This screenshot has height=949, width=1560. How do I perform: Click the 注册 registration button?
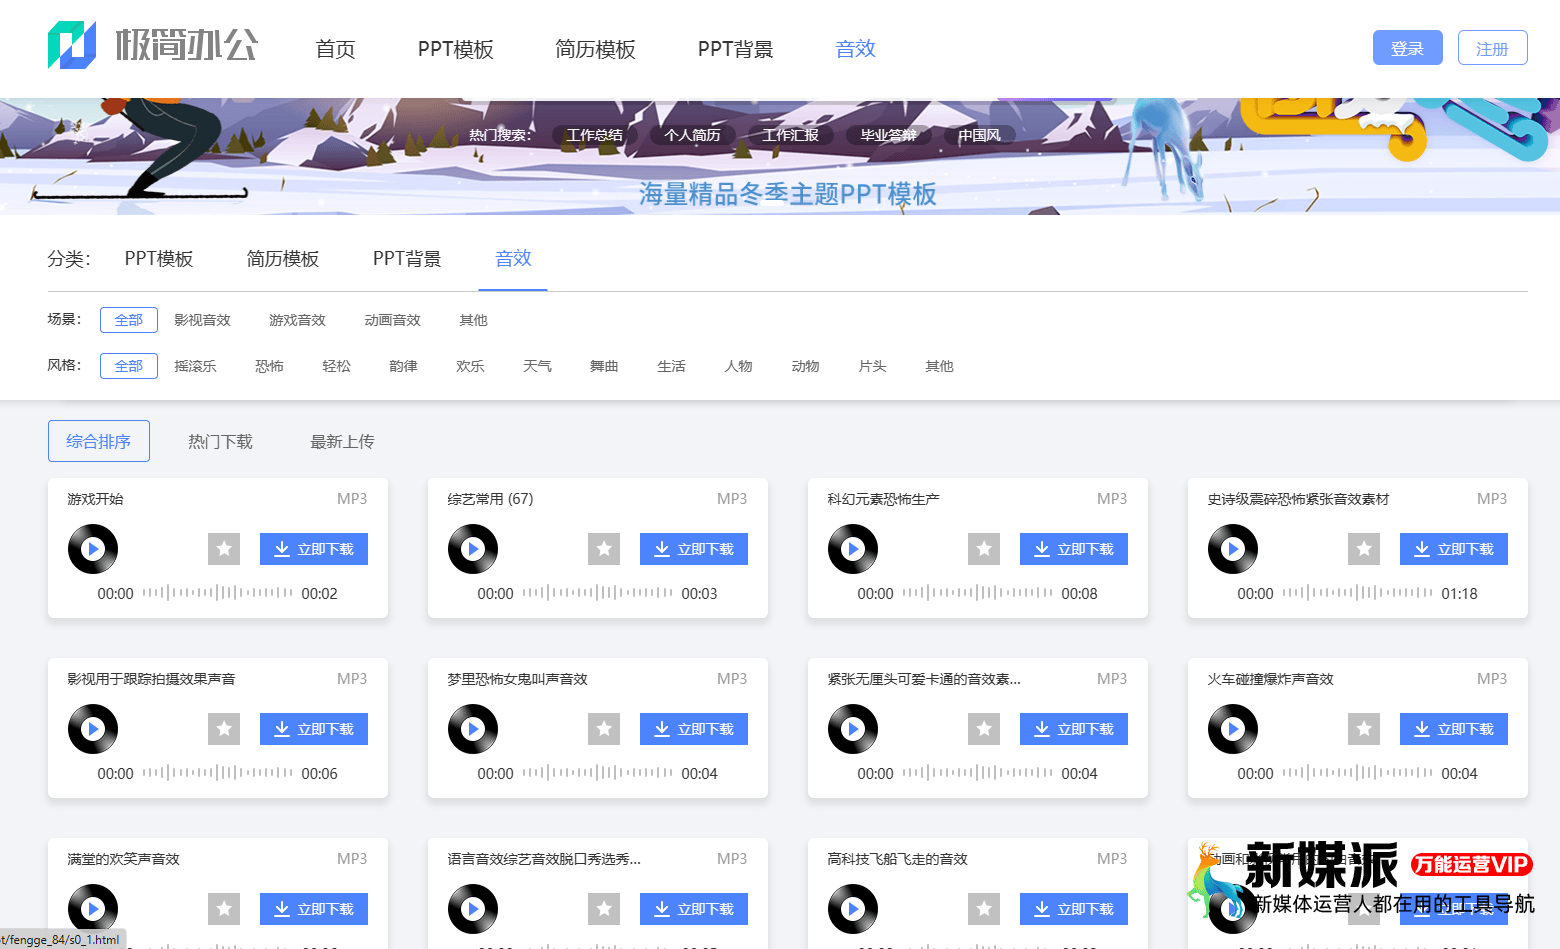click(1492, 47)
